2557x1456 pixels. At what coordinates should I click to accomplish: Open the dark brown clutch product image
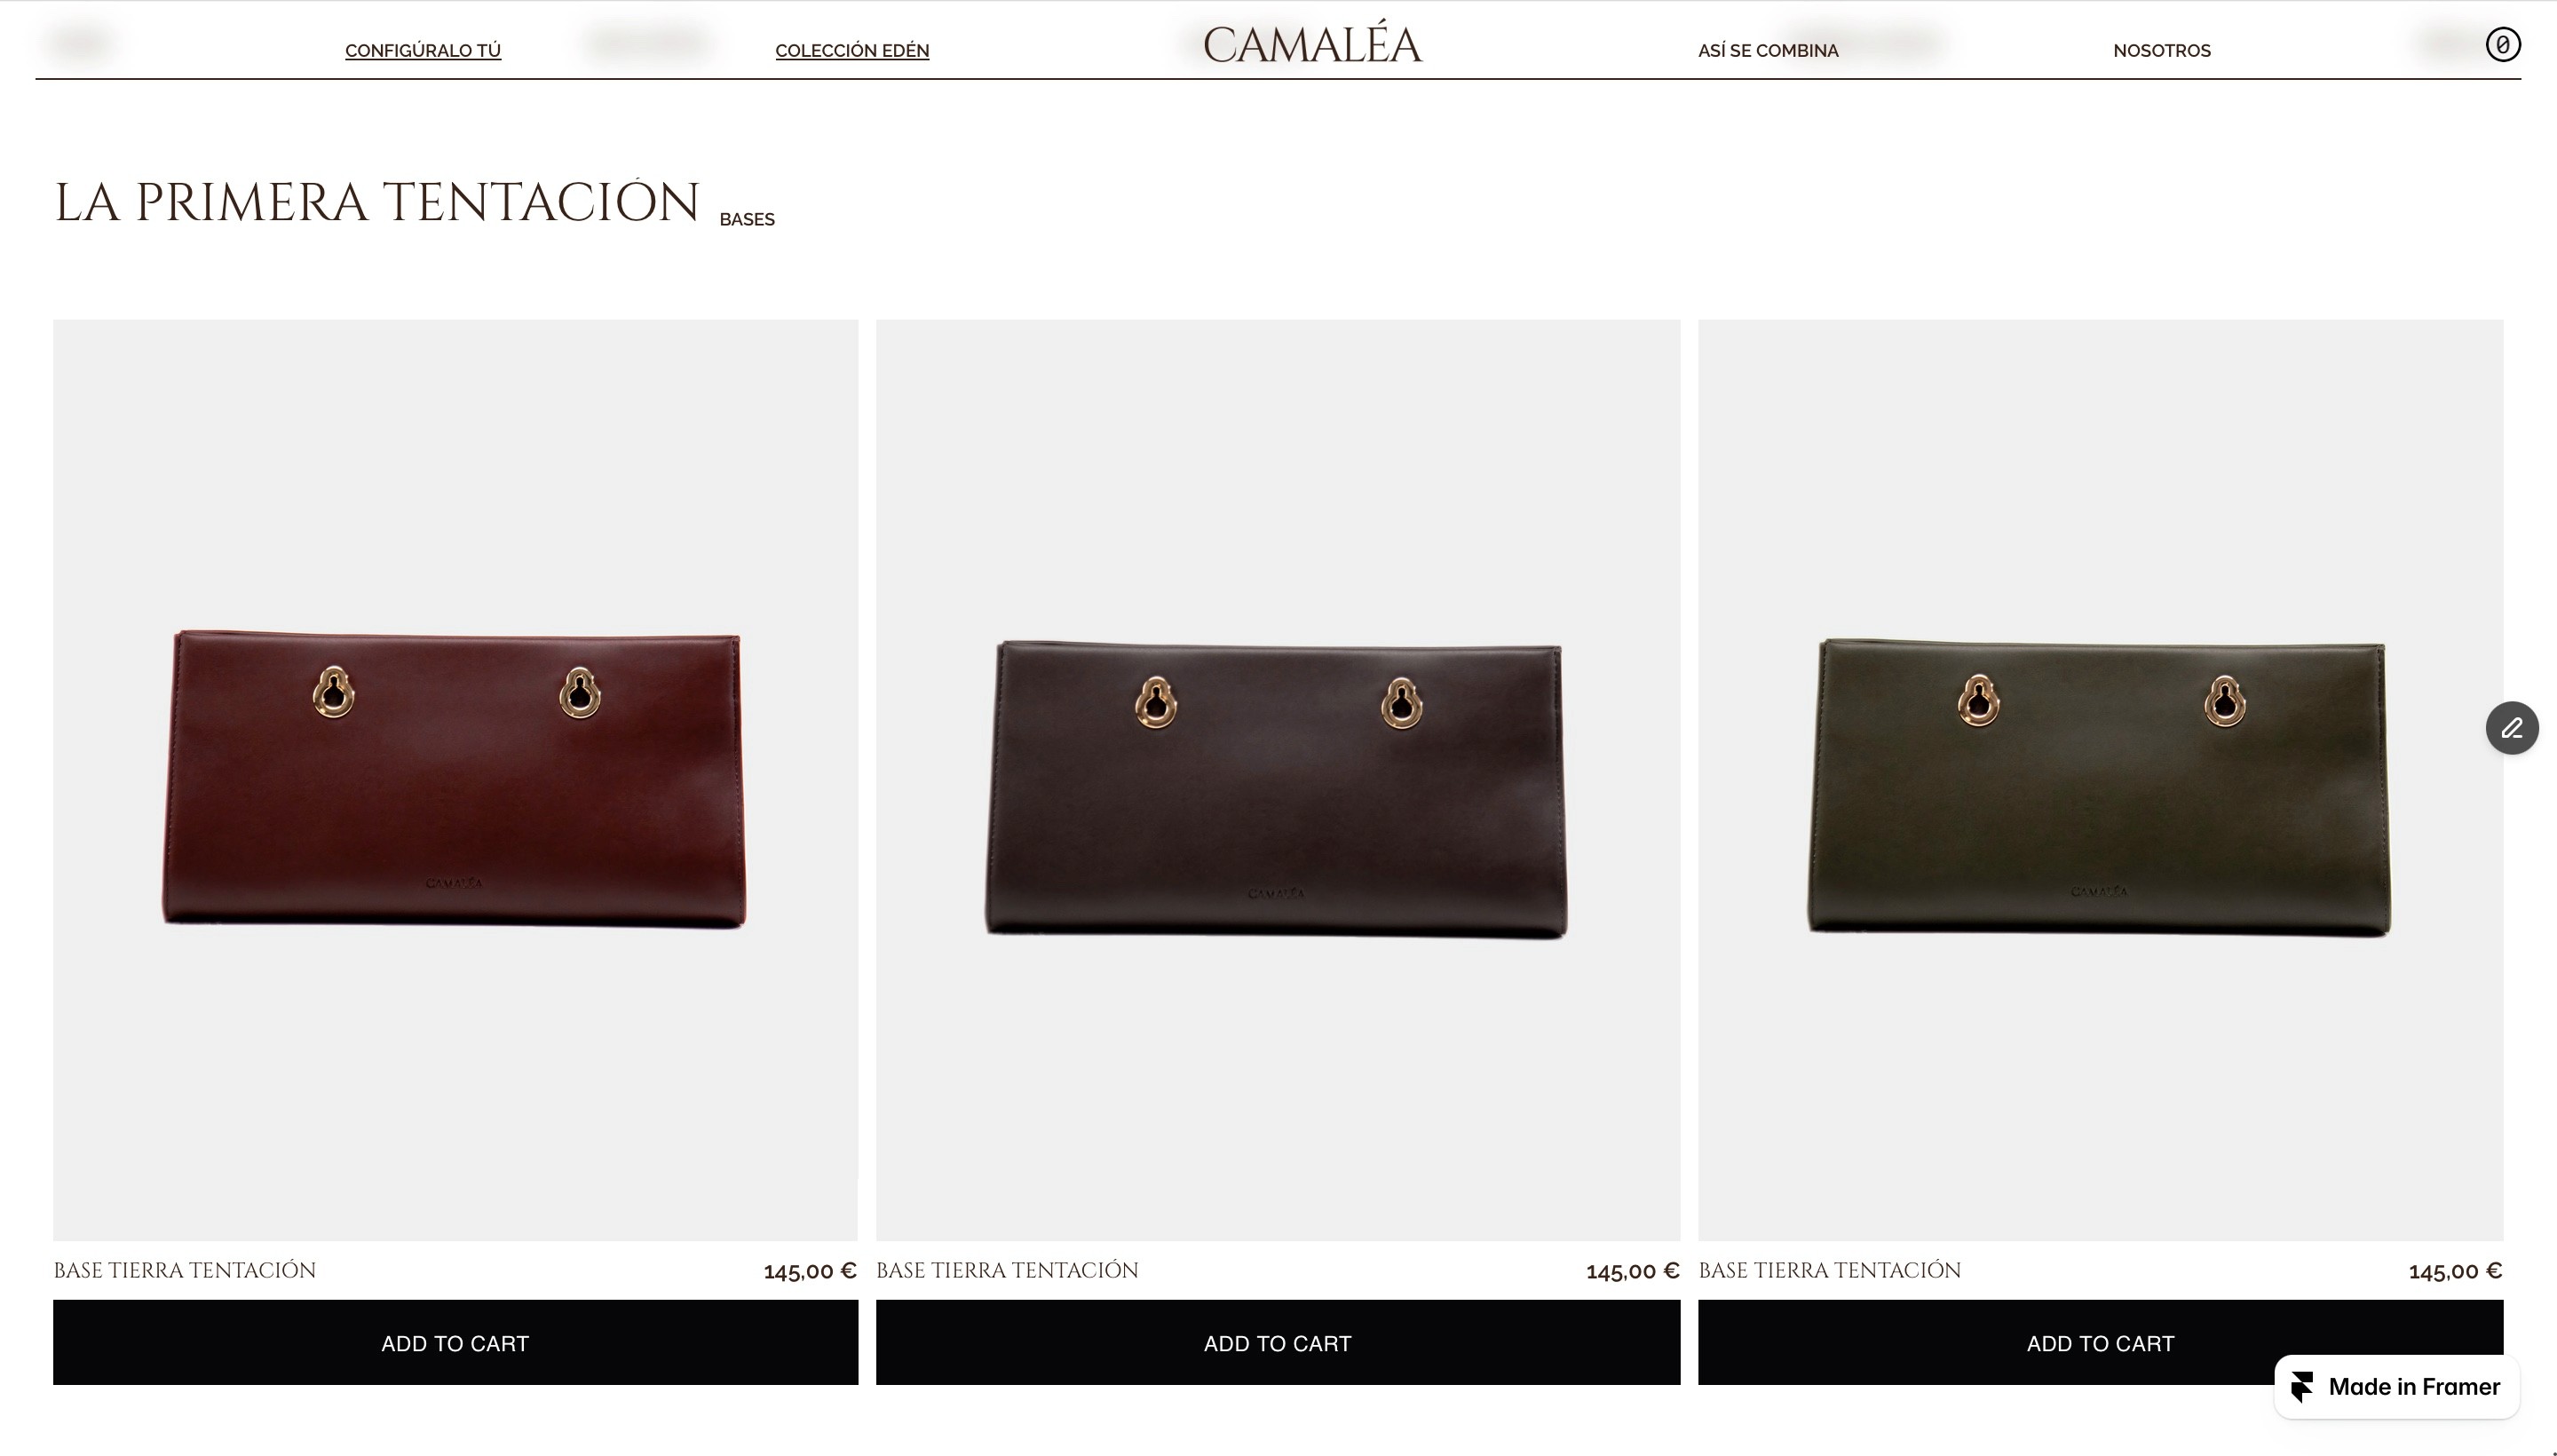pos(1278,780)
